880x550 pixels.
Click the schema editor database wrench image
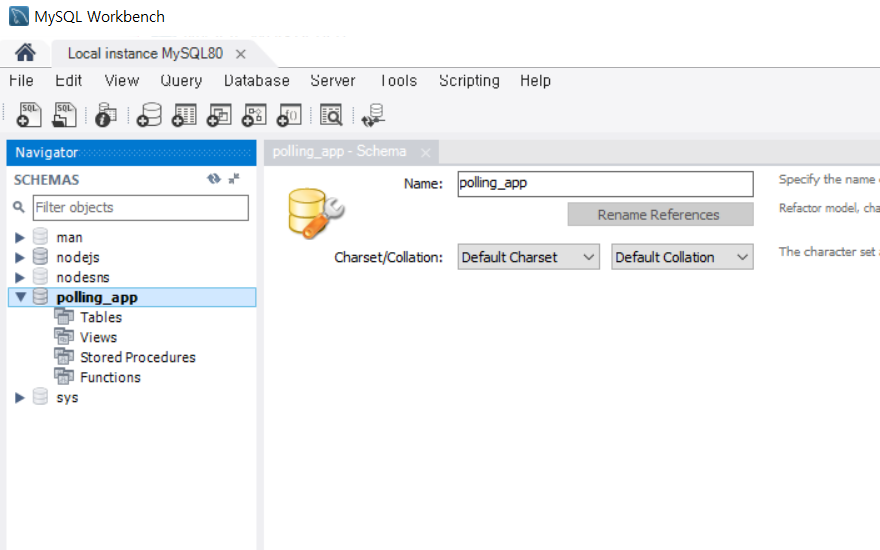tap(316, 213)
